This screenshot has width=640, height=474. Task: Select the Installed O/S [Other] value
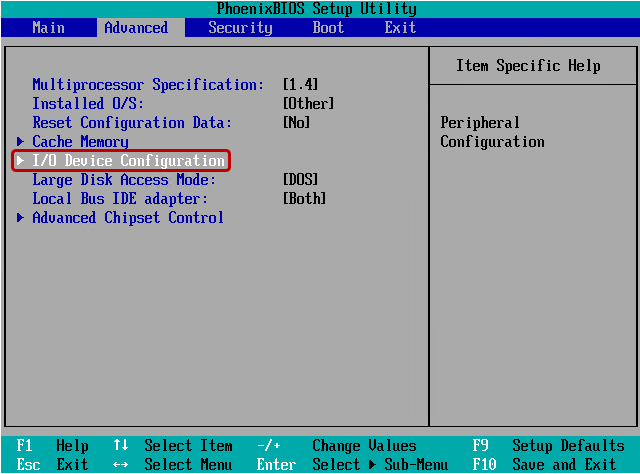point(308,104)
